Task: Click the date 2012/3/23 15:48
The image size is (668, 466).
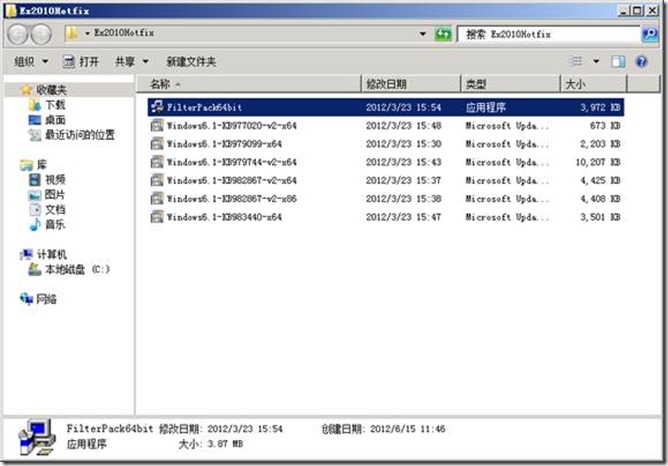Action: pyautogui.click(x=403, y=126)
